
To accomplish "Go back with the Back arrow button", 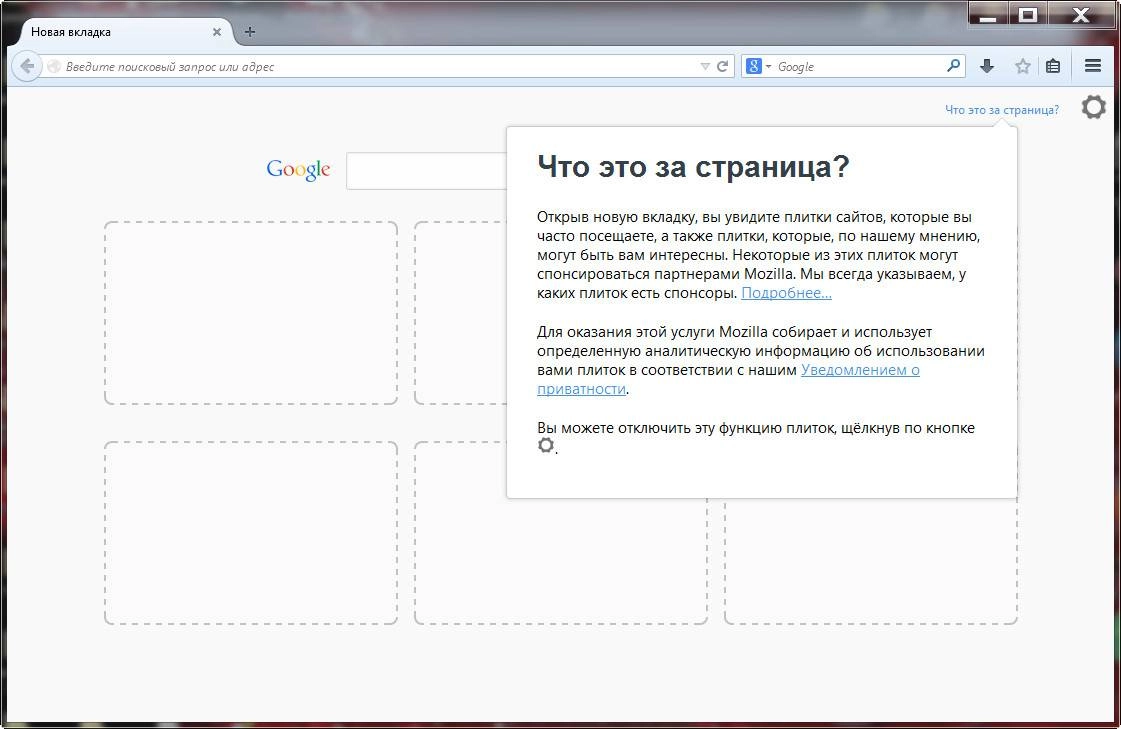I will 27,66.
